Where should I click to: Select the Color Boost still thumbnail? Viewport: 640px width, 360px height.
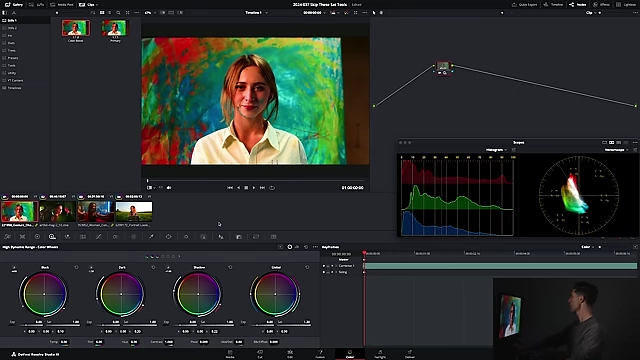point(76,28)
